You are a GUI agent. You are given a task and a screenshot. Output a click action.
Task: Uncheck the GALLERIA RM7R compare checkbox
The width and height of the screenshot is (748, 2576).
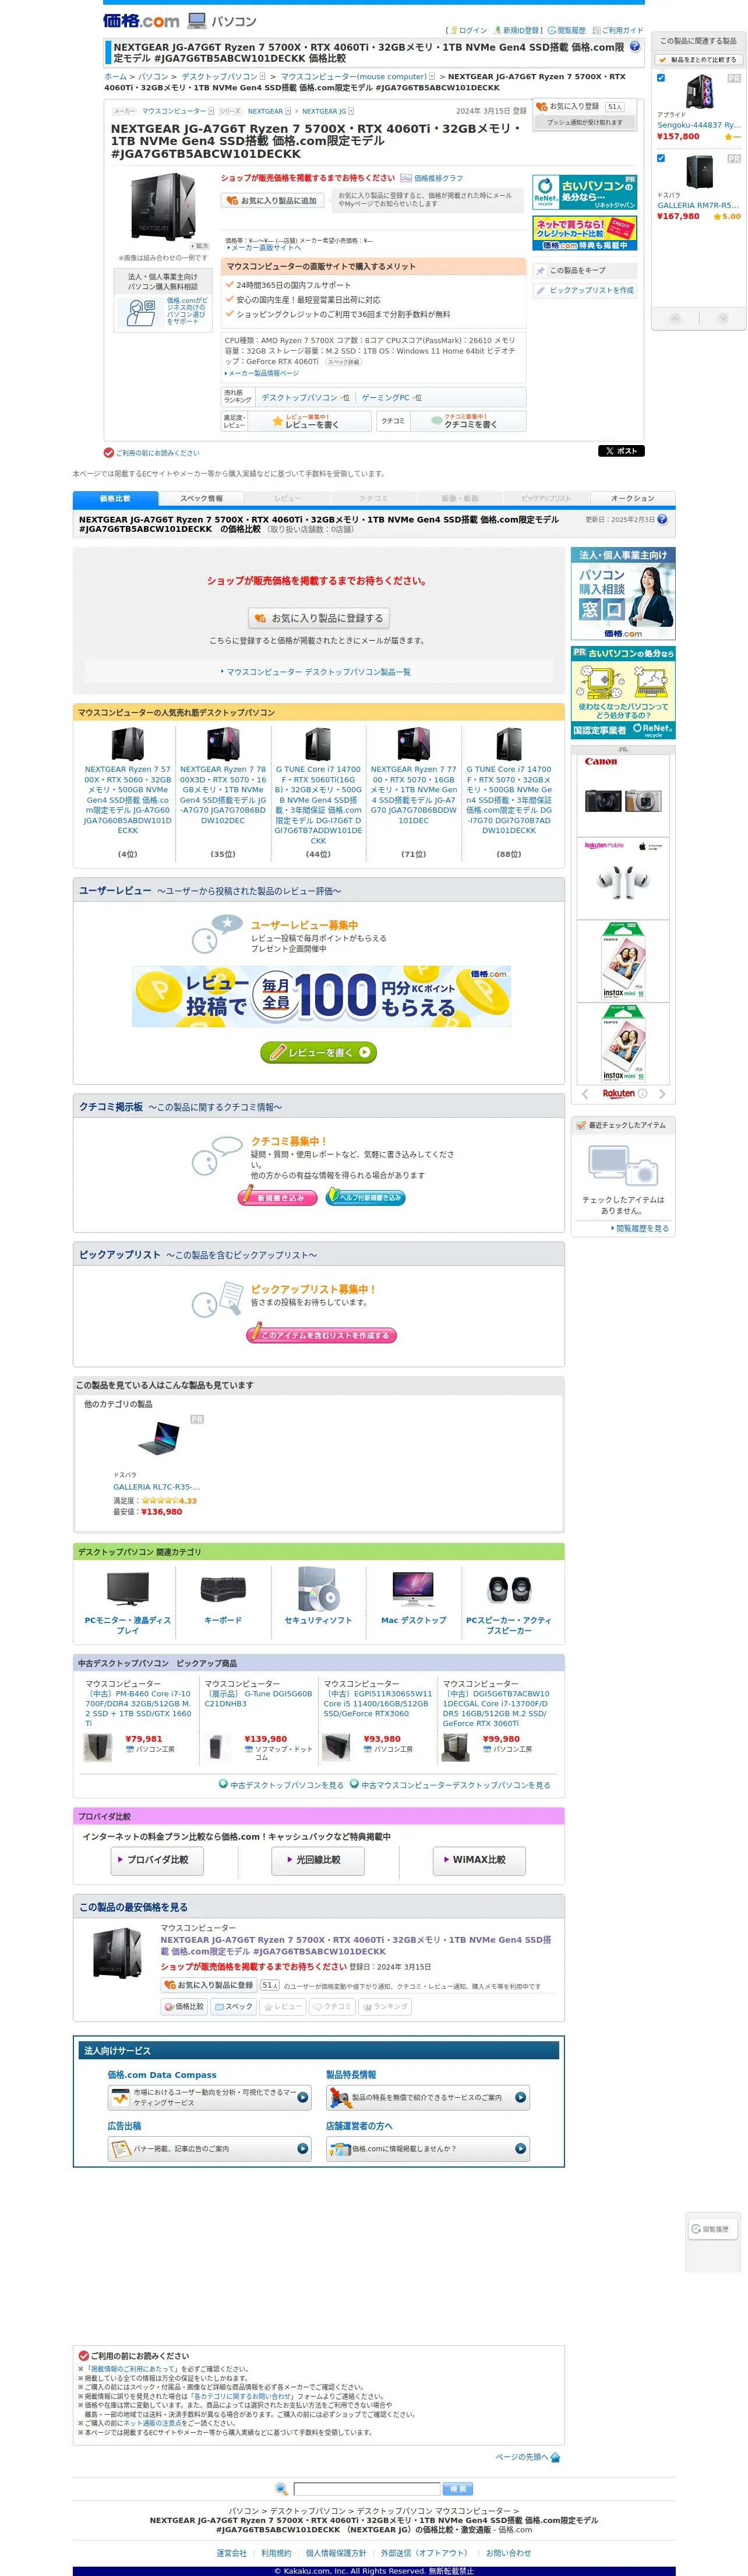tap(661, 158)
